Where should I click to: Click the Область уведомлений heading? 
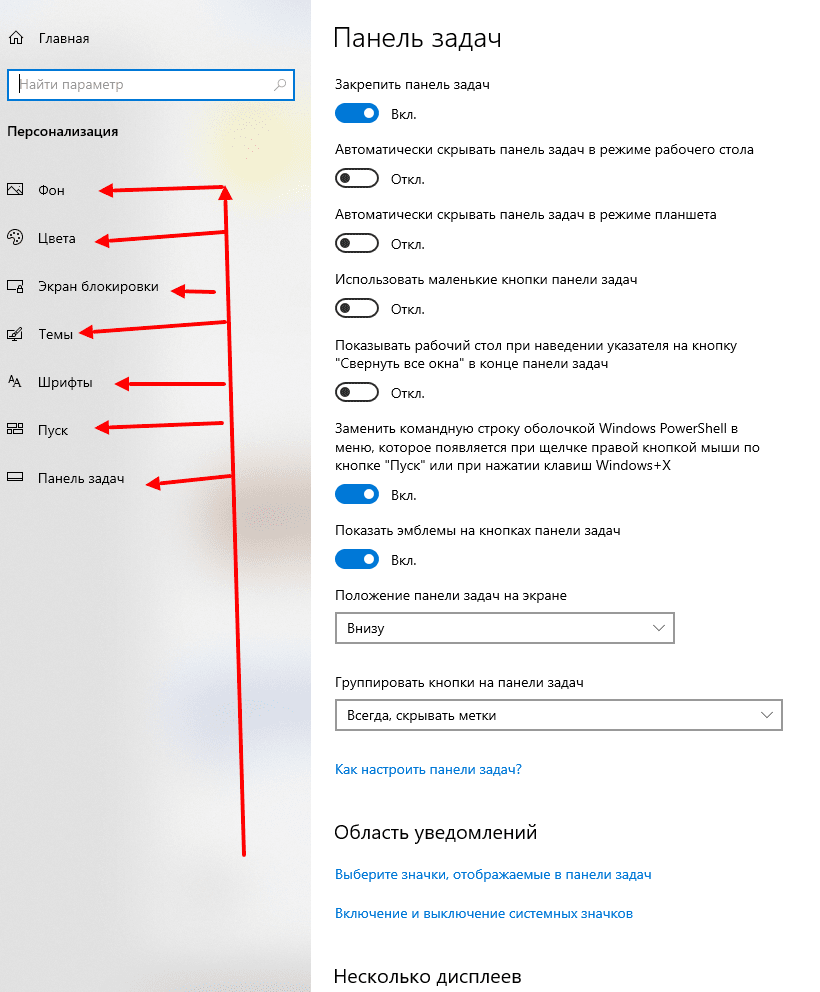(x=435, y=833)
